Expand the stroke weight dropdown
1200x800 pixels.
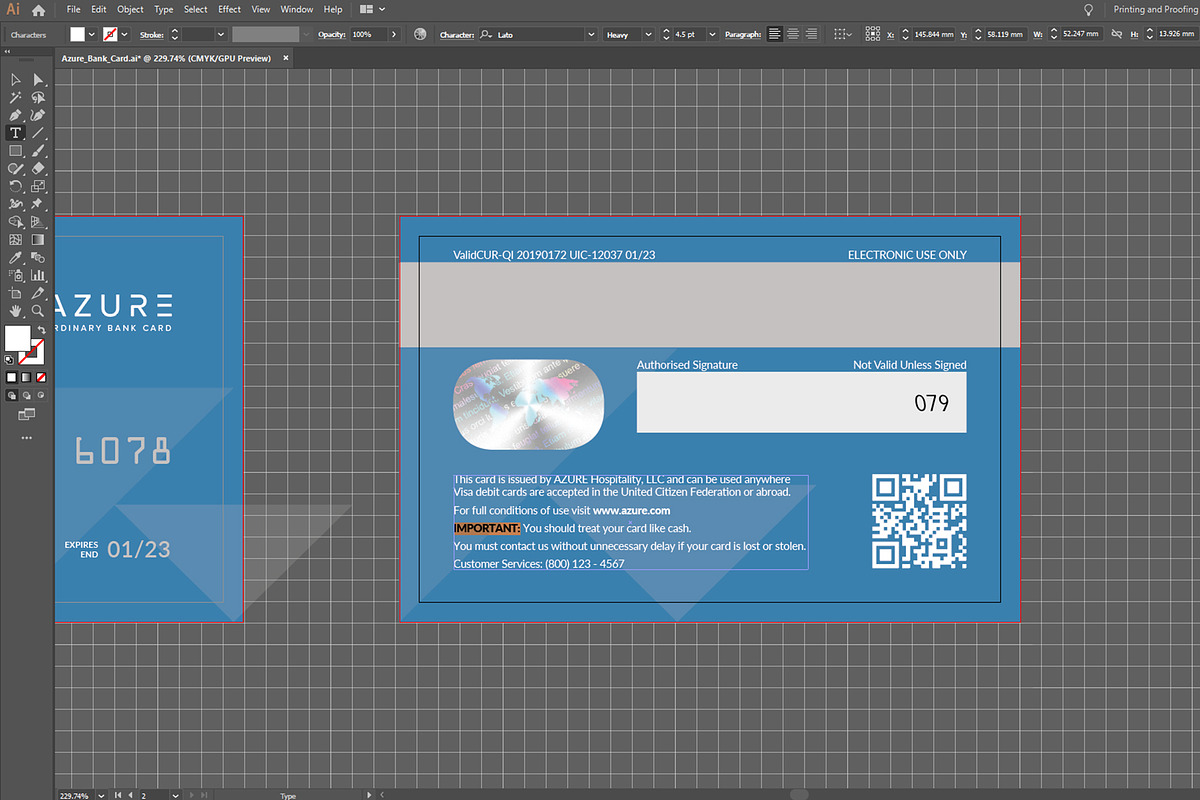point(221,34)
